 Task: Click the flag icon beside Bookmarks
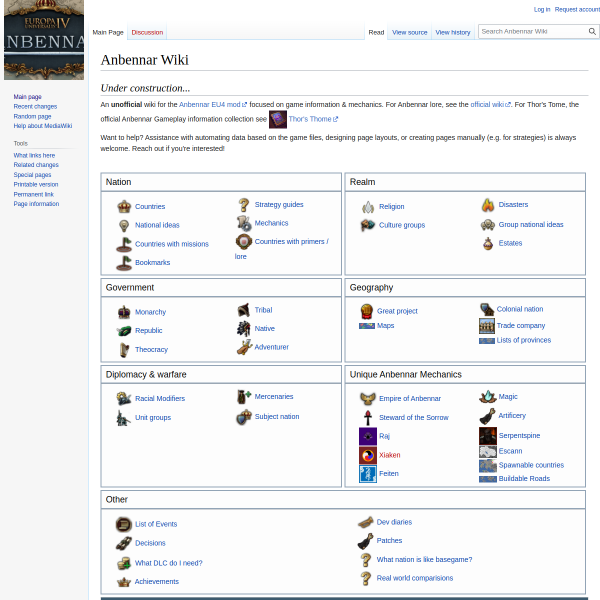tap(124, 263)
